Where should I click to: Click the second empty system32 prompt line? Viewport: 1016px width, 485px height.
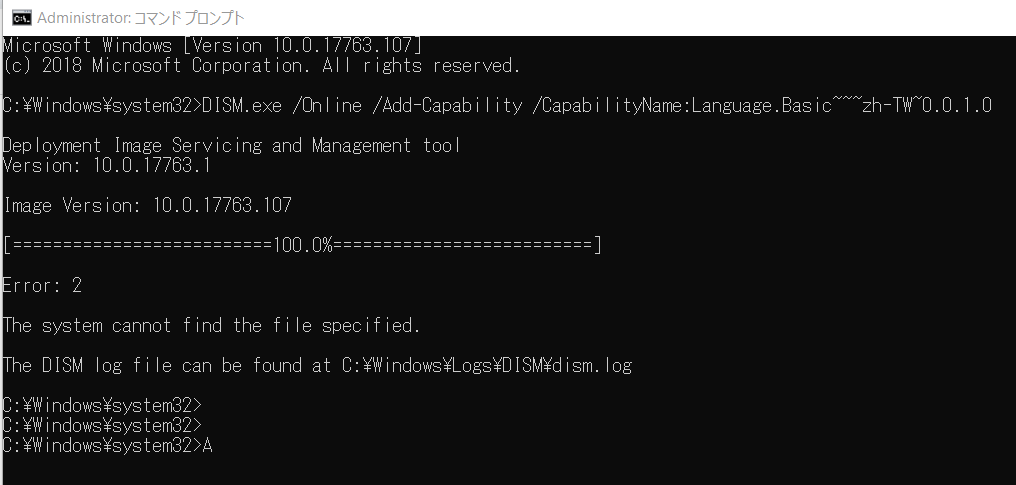click(102, 426)
